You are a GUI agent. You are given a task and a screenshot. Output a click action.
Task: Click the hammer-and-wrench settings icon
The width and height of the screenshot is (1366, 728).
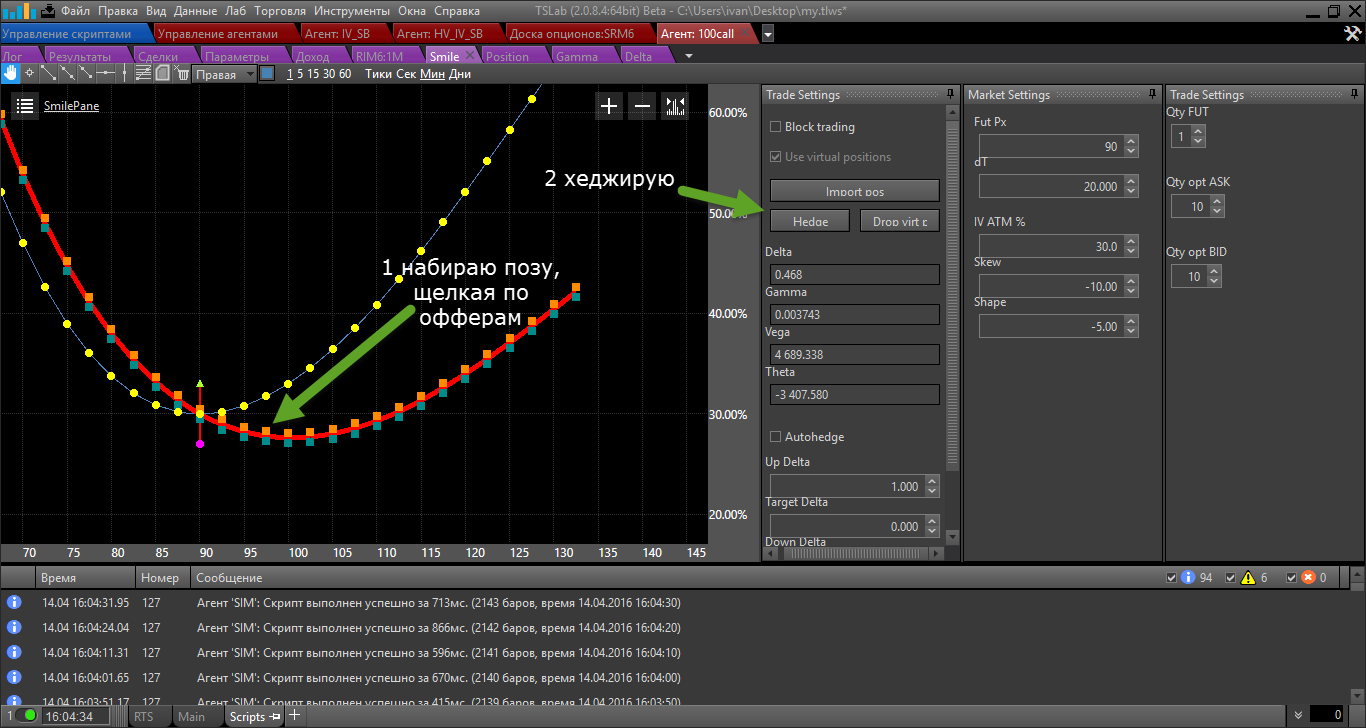click(1351, 34)
